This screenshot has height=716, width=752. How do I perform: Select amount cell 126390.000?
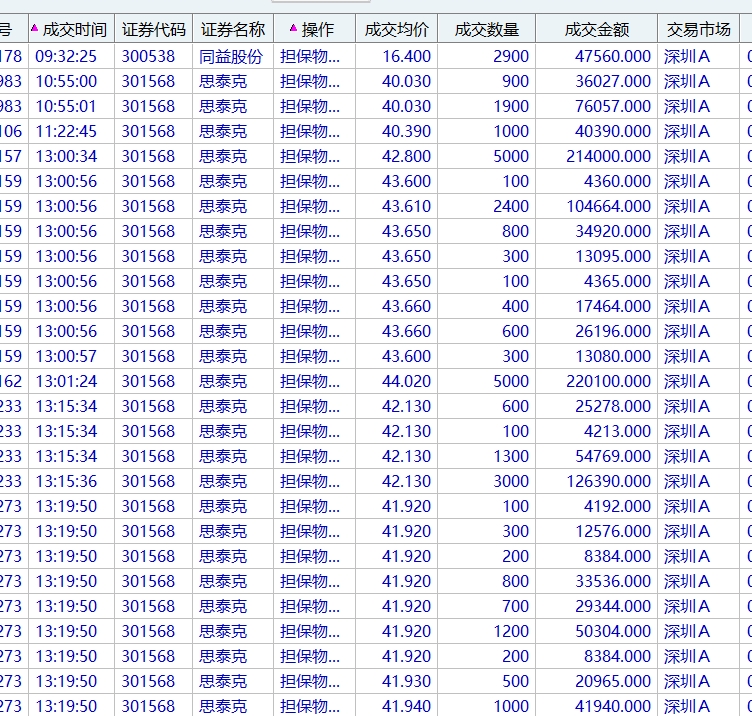coord(609,481)
